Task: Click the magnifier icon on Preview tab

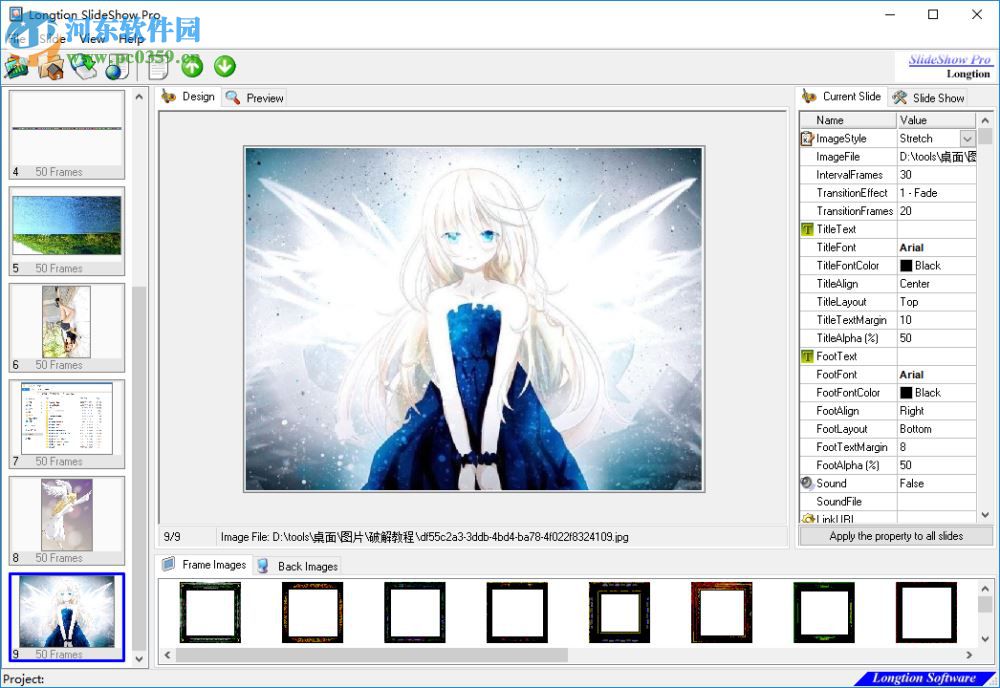Action: tap(231, 97)
